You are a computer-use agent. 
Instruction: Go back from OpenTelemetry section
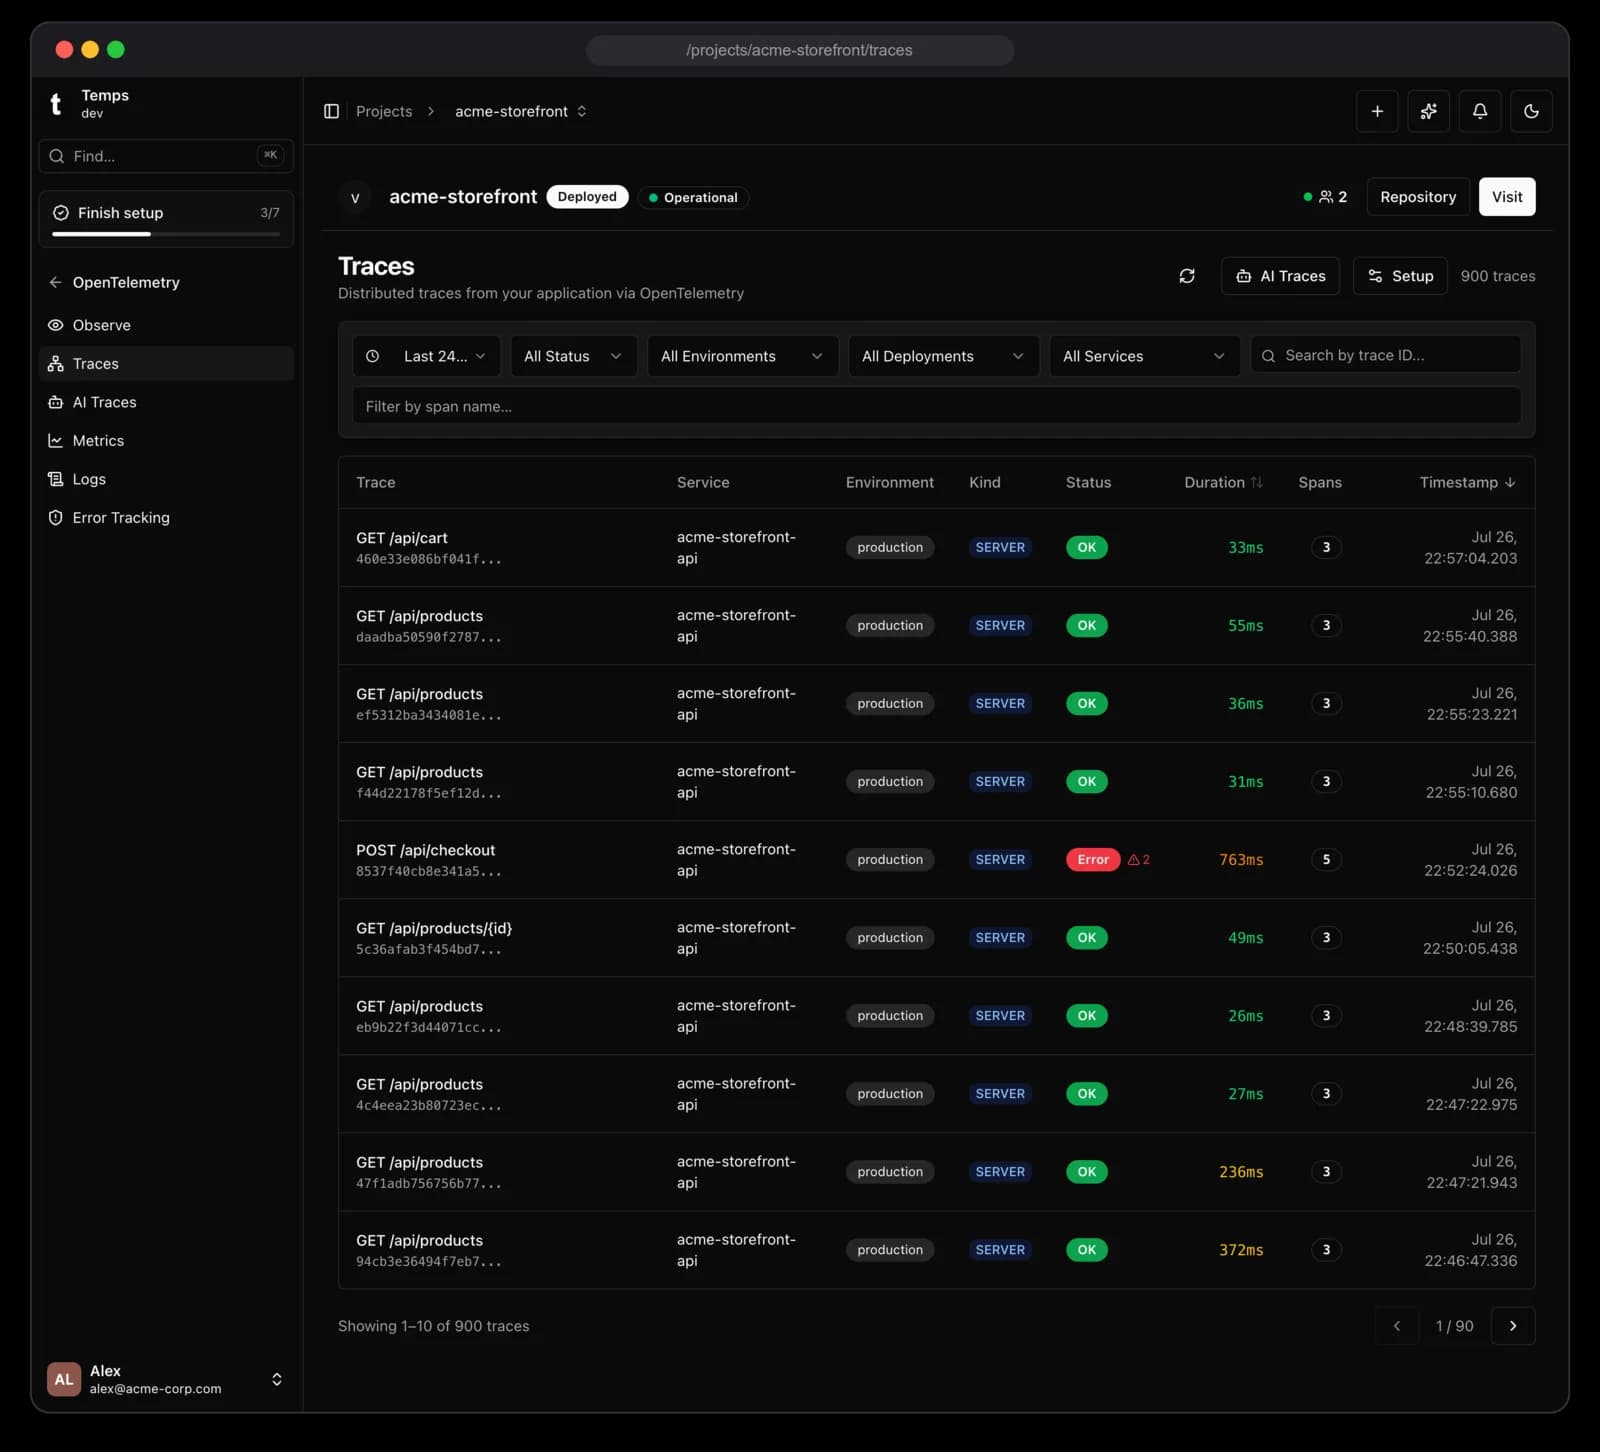(x=56, y=282)
